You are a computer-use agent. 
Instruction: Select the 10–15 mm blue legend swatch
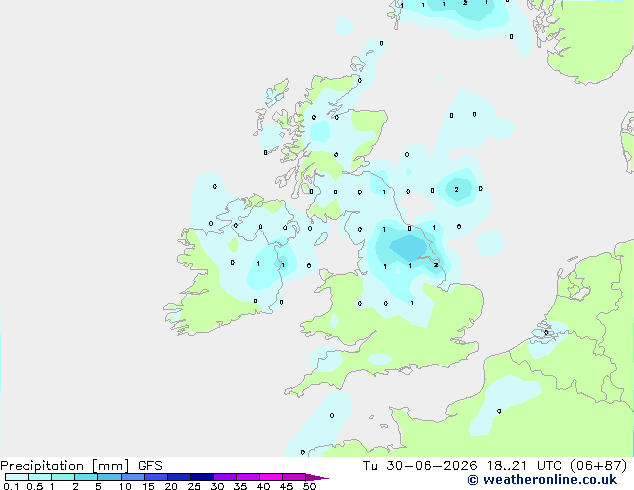click(132, 477)
